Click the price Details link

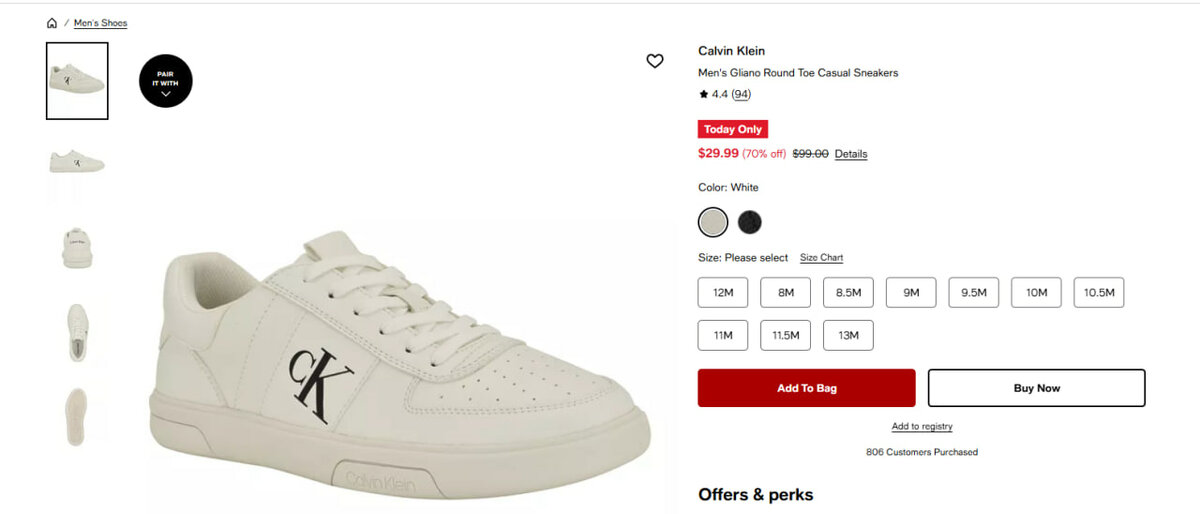pos(851,154)
